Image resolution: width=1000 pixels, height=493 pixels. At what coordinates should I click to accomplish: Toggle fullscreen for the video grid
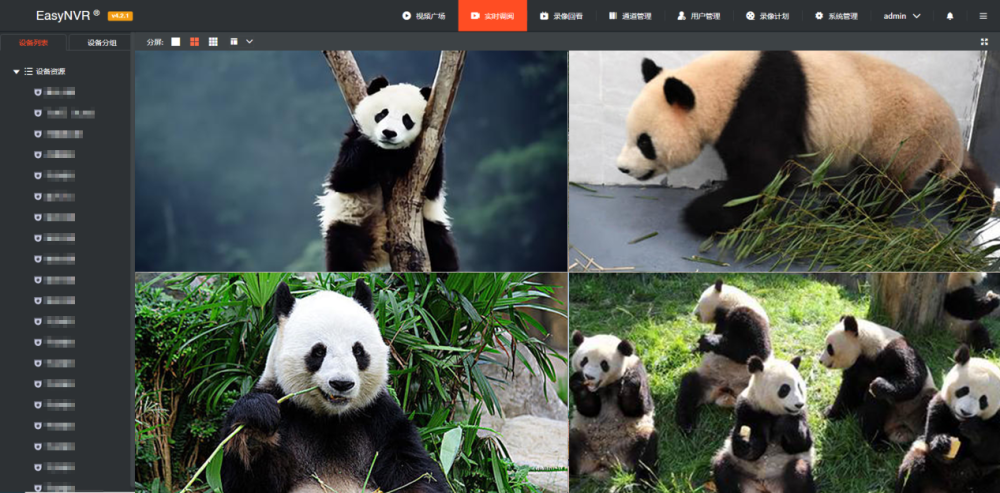[984, 41]
